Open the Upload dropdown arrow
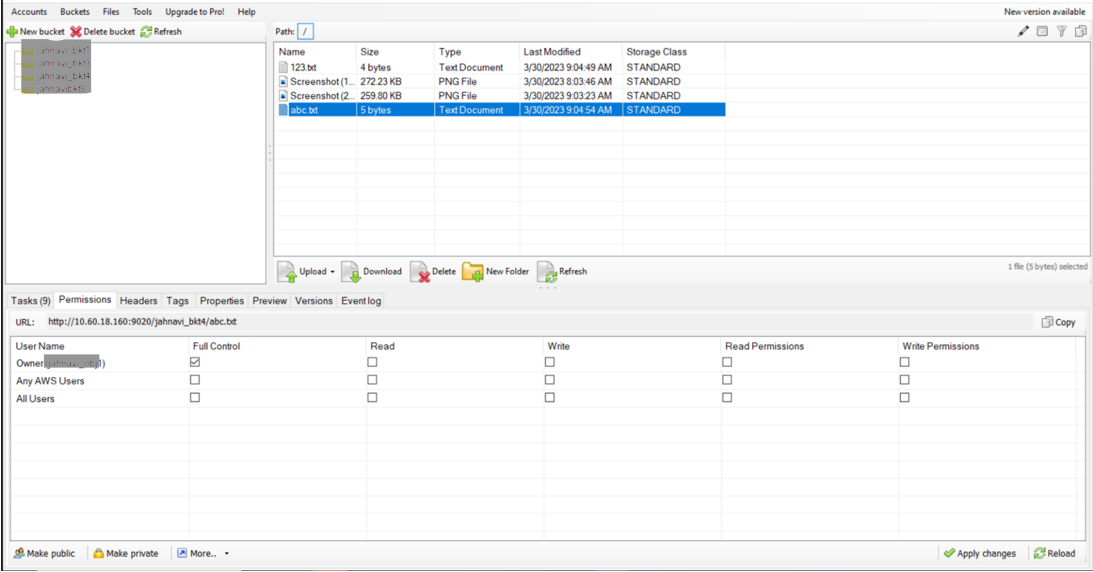 tap(332, 272)
